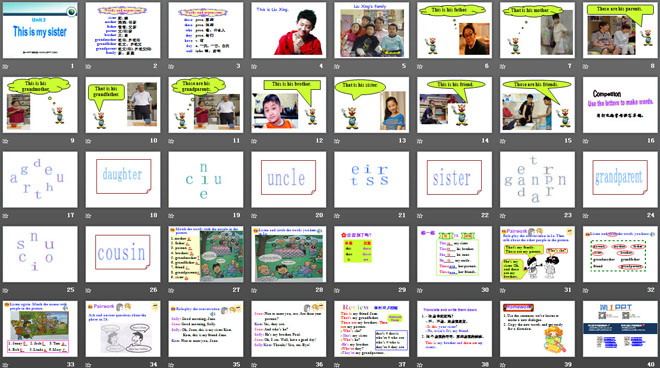Screen dimensions: 660x368
Task: Click animation star icon under slide 31
Action: [x=503, y=290]
